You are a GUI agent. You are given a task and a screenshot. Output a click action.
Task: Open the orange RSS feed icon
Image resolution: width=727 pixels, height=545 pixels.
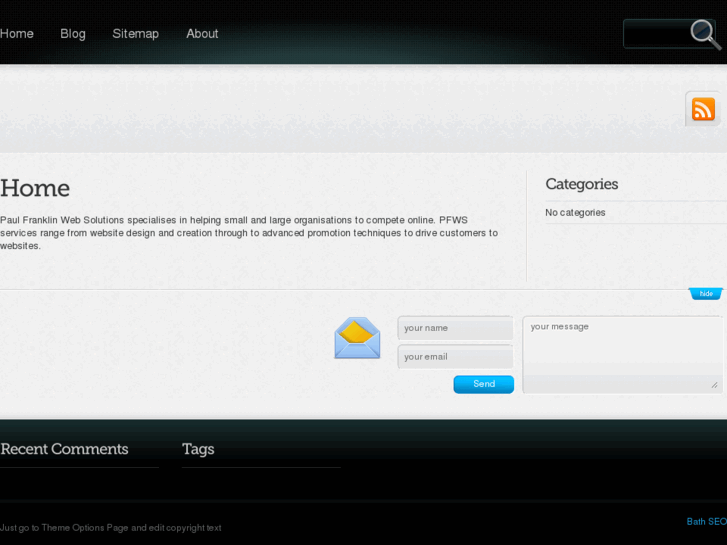[703, 109]
